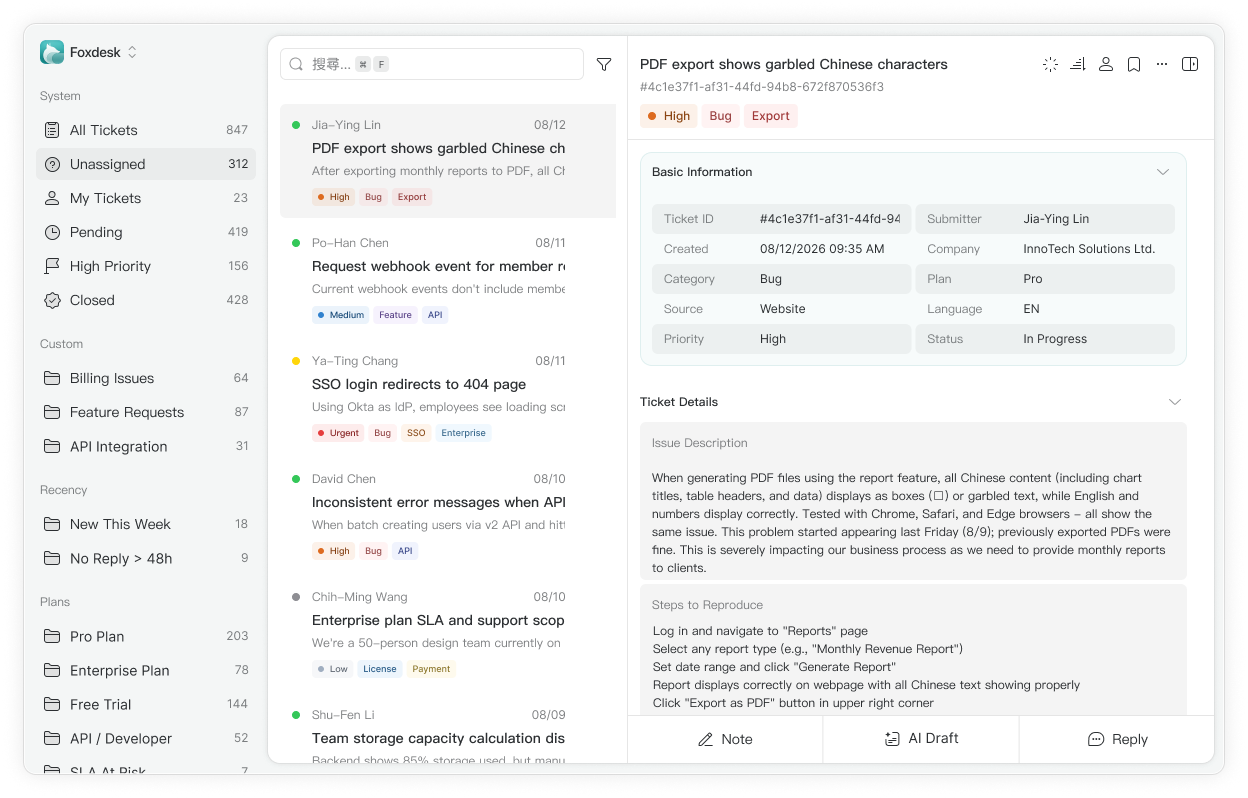This screenshot has width=1248, height=798.
Task: Click the green status dot on Po-Han Chen's ticket
Action: [295, 243]
